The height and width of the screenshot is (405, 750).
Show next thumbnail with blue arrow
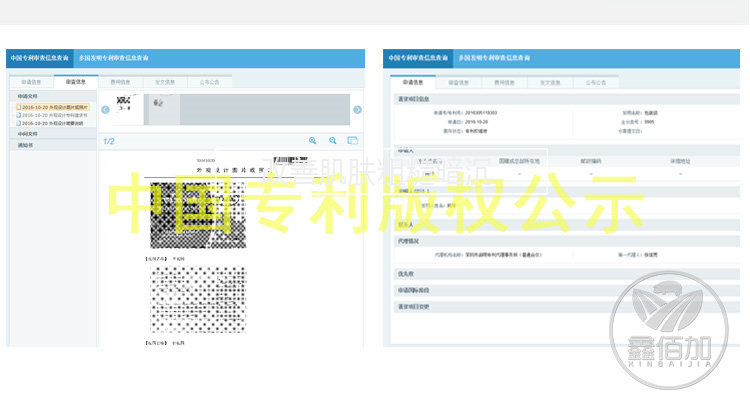point(357,109)
